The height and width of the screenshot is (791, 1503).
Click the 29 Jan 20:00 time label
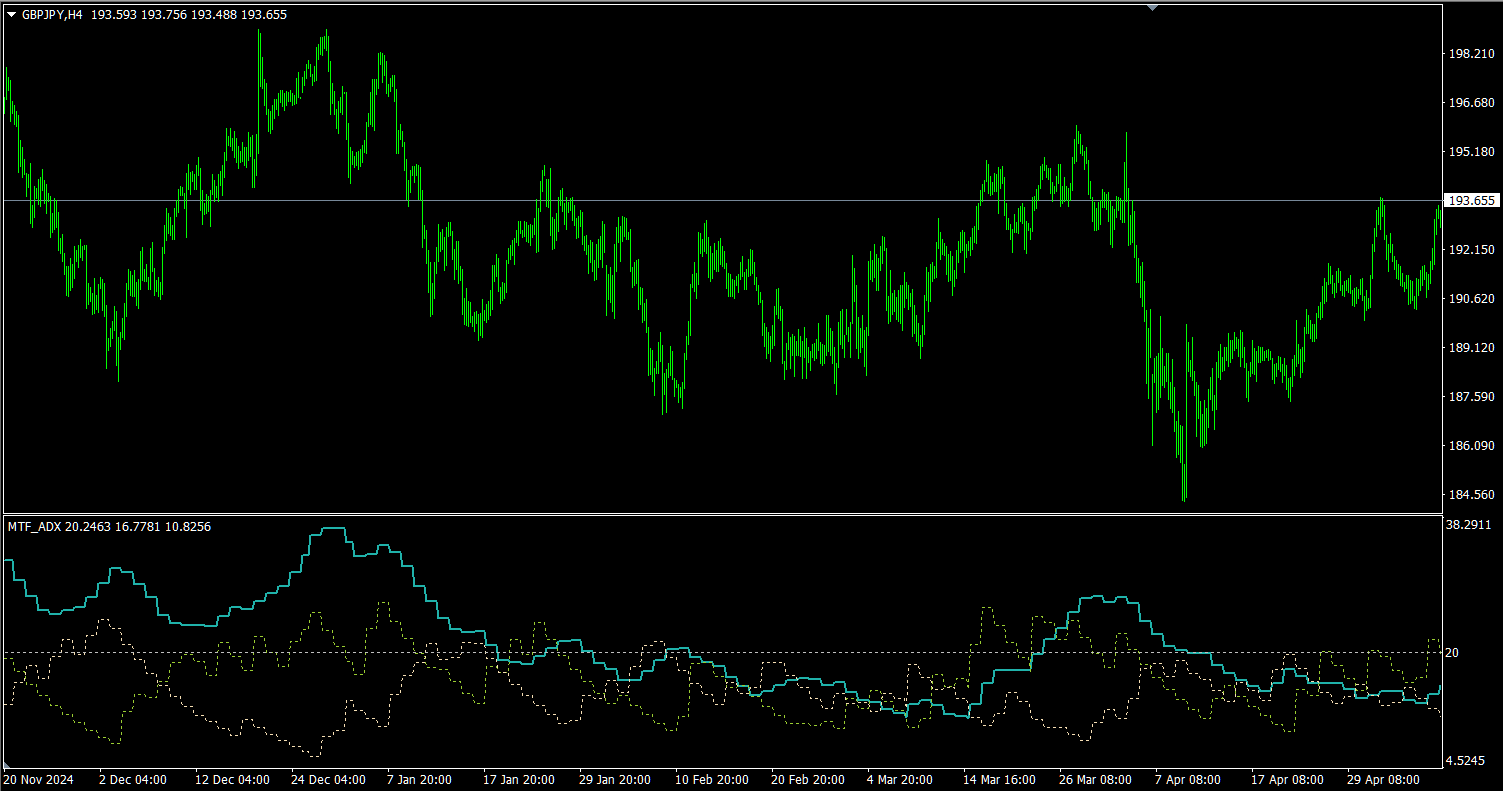(x=616, y=779)
